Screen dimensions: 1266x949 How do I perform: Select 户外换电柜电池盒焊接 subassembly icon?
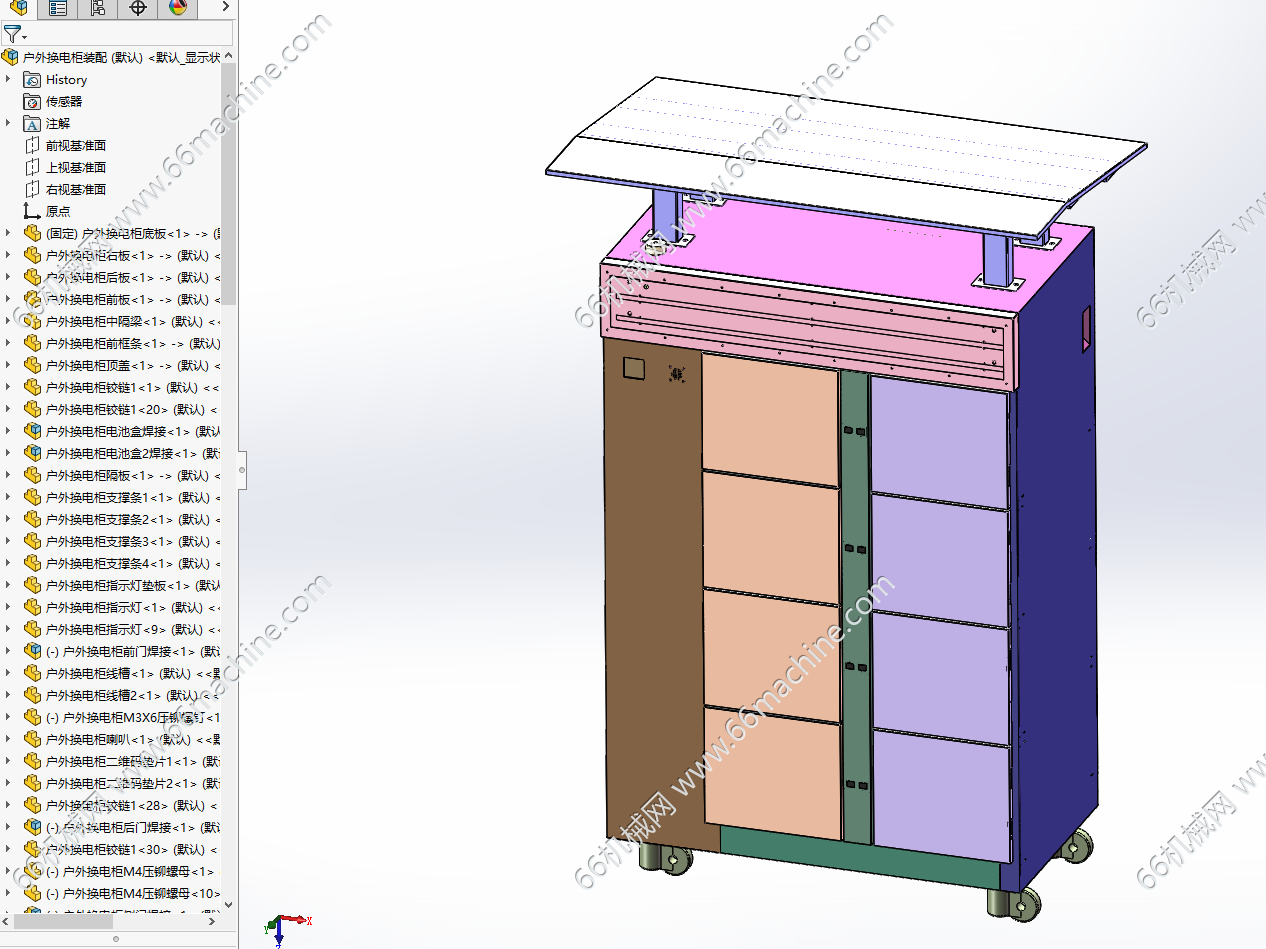pos(32,431)
